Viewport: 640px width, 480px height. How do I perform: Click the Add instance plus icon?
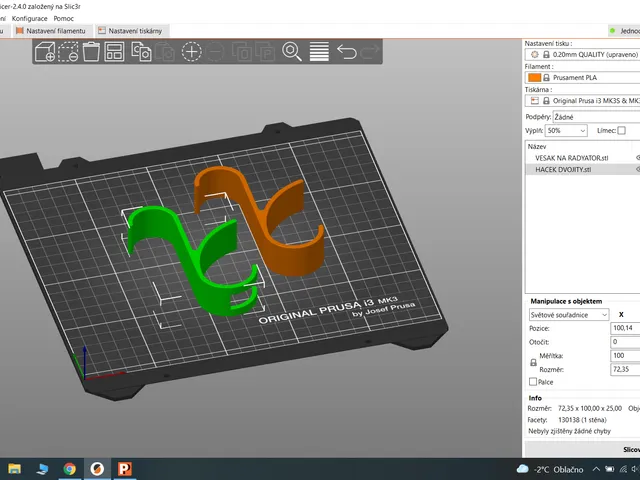pos(191,51)
